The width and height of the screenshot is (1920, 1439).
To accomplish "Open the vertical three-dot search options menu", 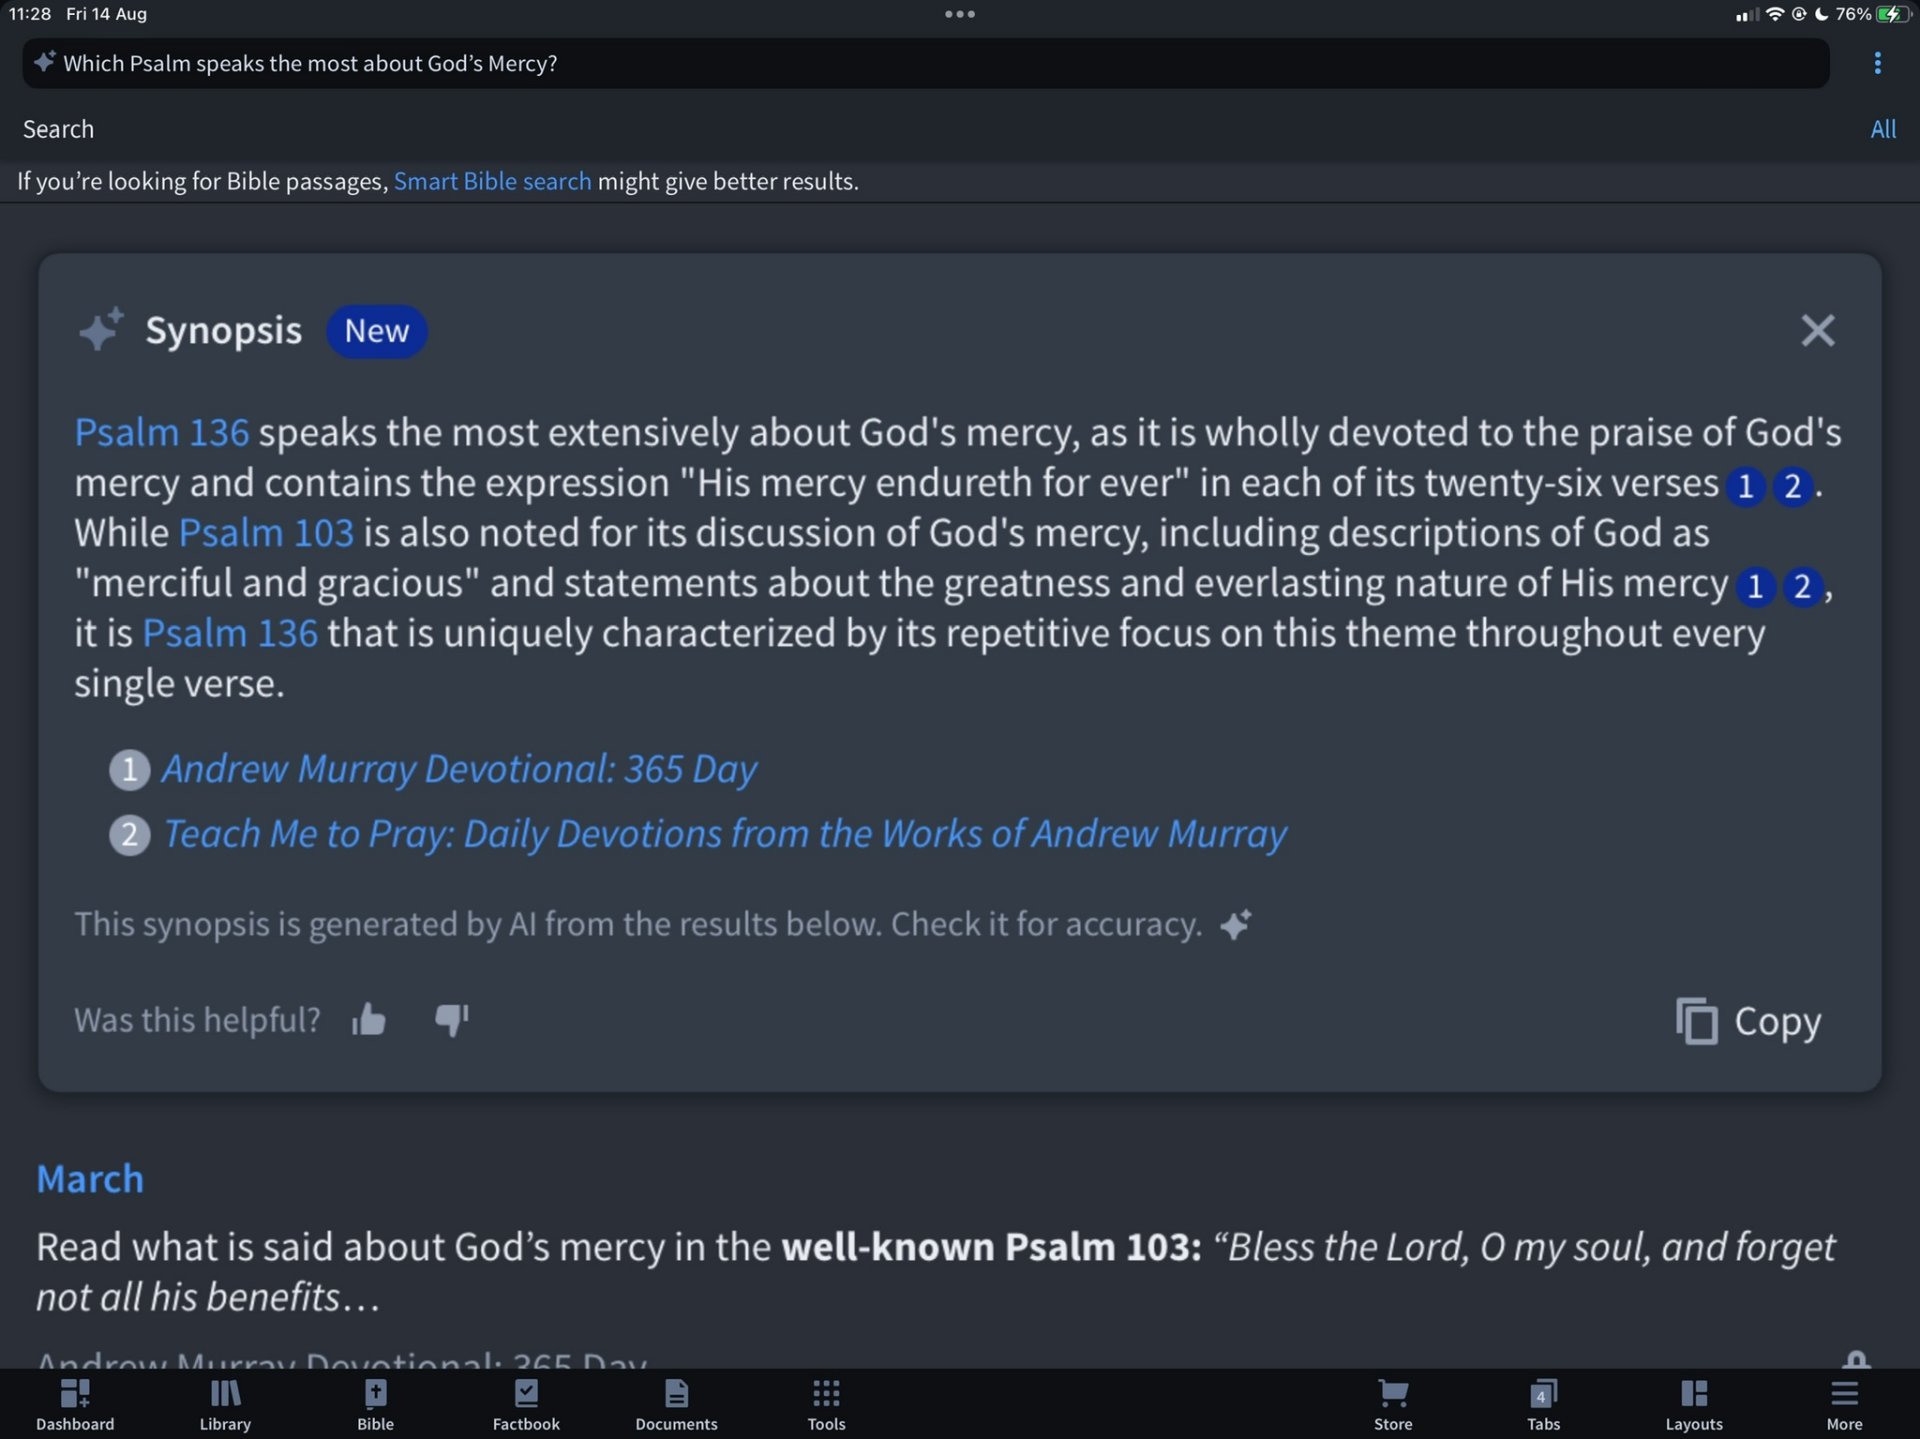I will 1877,63.
